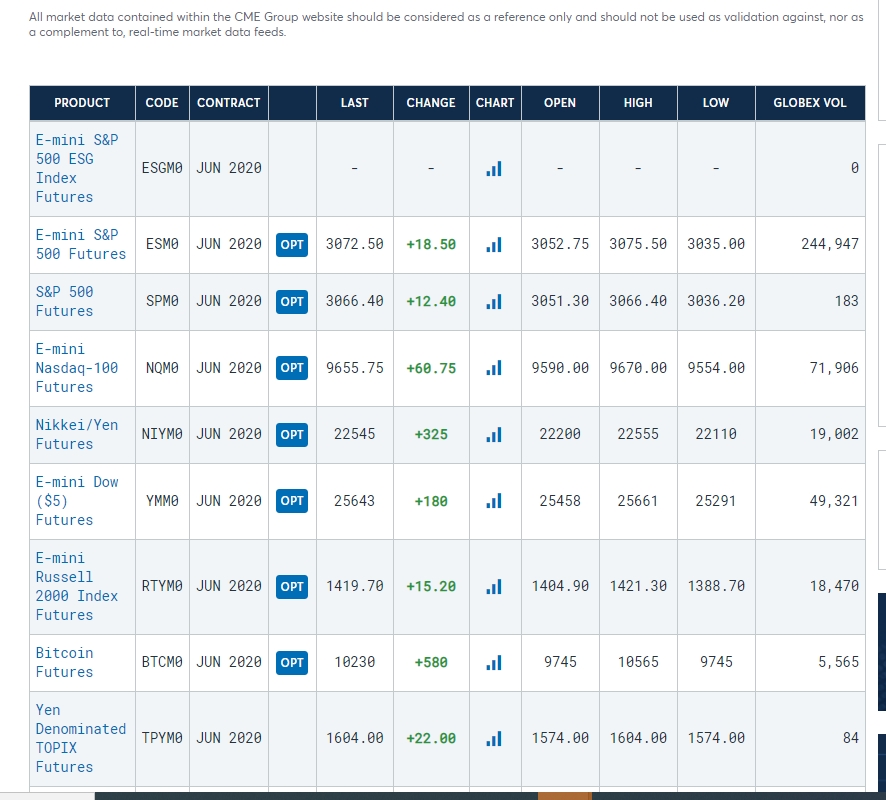Viewport: 886px width, 800px height.
Task: Open OPT for Bitcoin Futures BTCM0
Action: click(x=292, y=662)
